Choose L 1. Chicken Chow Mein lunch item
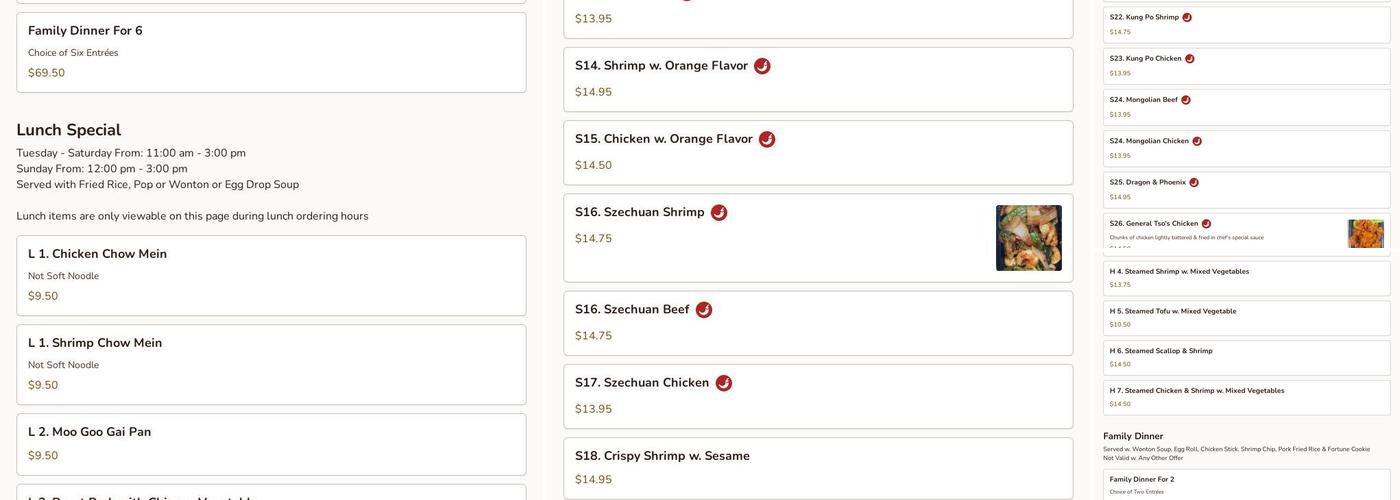The height and width of the screenshot is (500, 1400). pyautogui.click(x=271, y=275)
